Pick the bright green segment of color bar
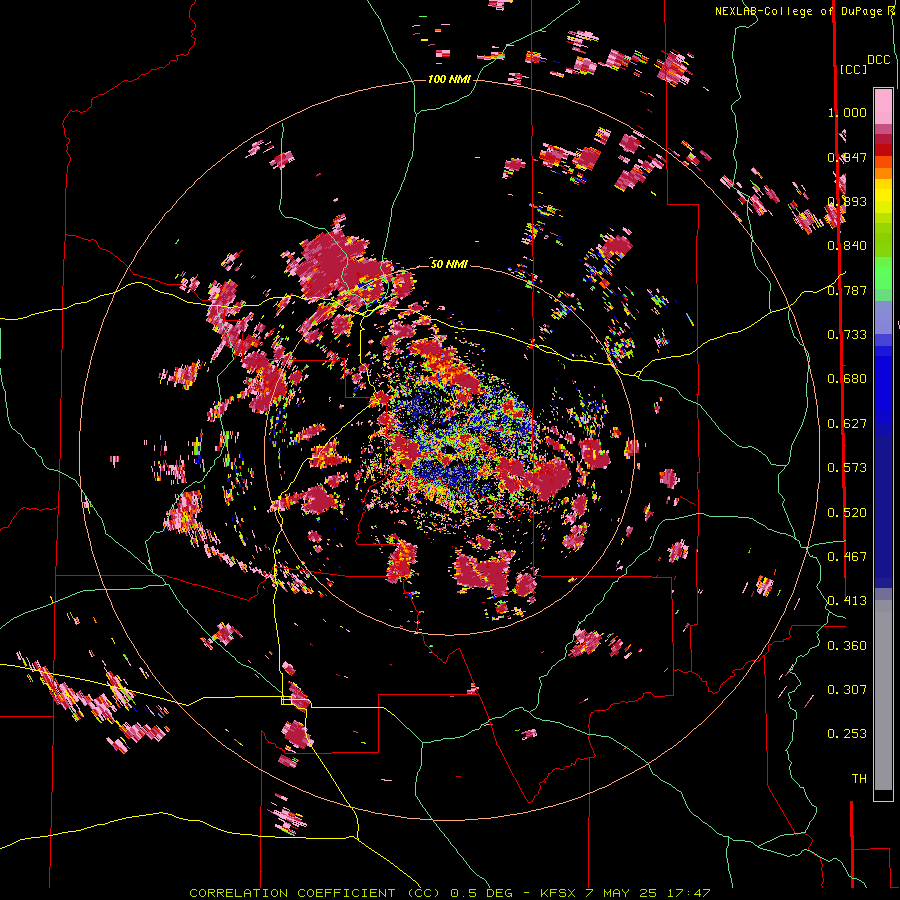The width and height of the screenshot is (900, 900). click(883, 272)
